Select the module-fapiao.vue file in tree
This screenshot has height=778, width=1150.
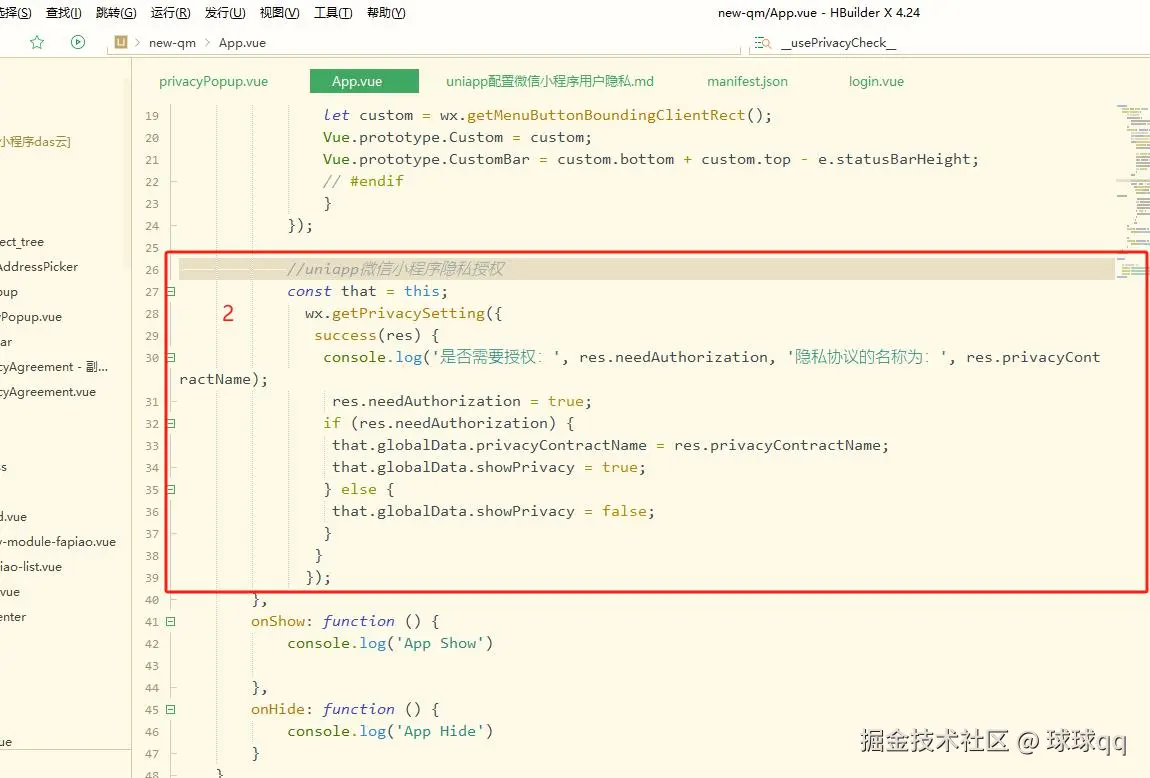coord(58,542)
